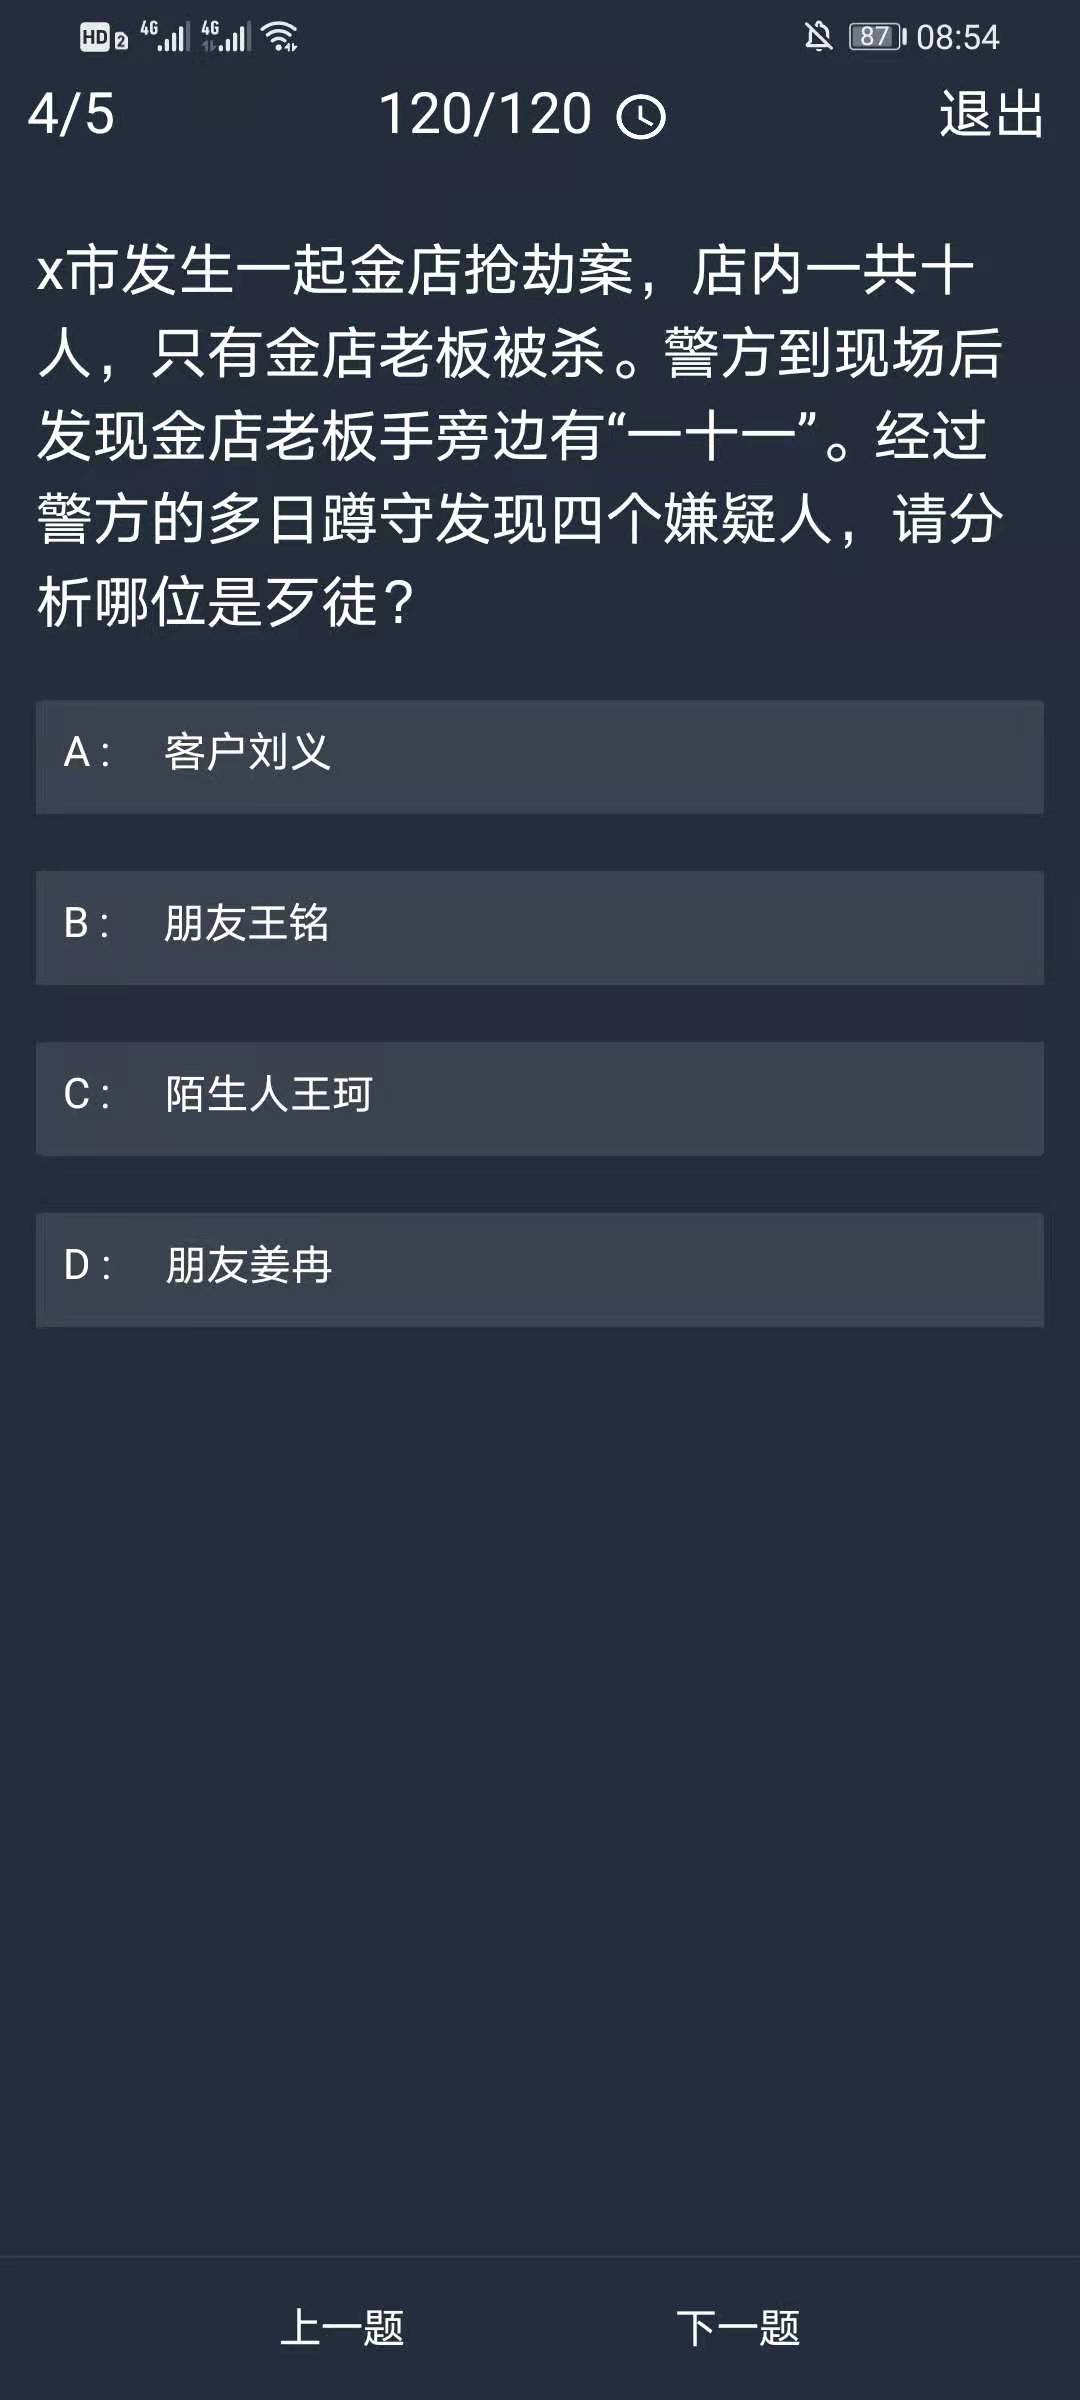Tap the quoted clue “一十一” in the question
This screenshot has height=2400, width=1080.
click(x=712, y=437)
